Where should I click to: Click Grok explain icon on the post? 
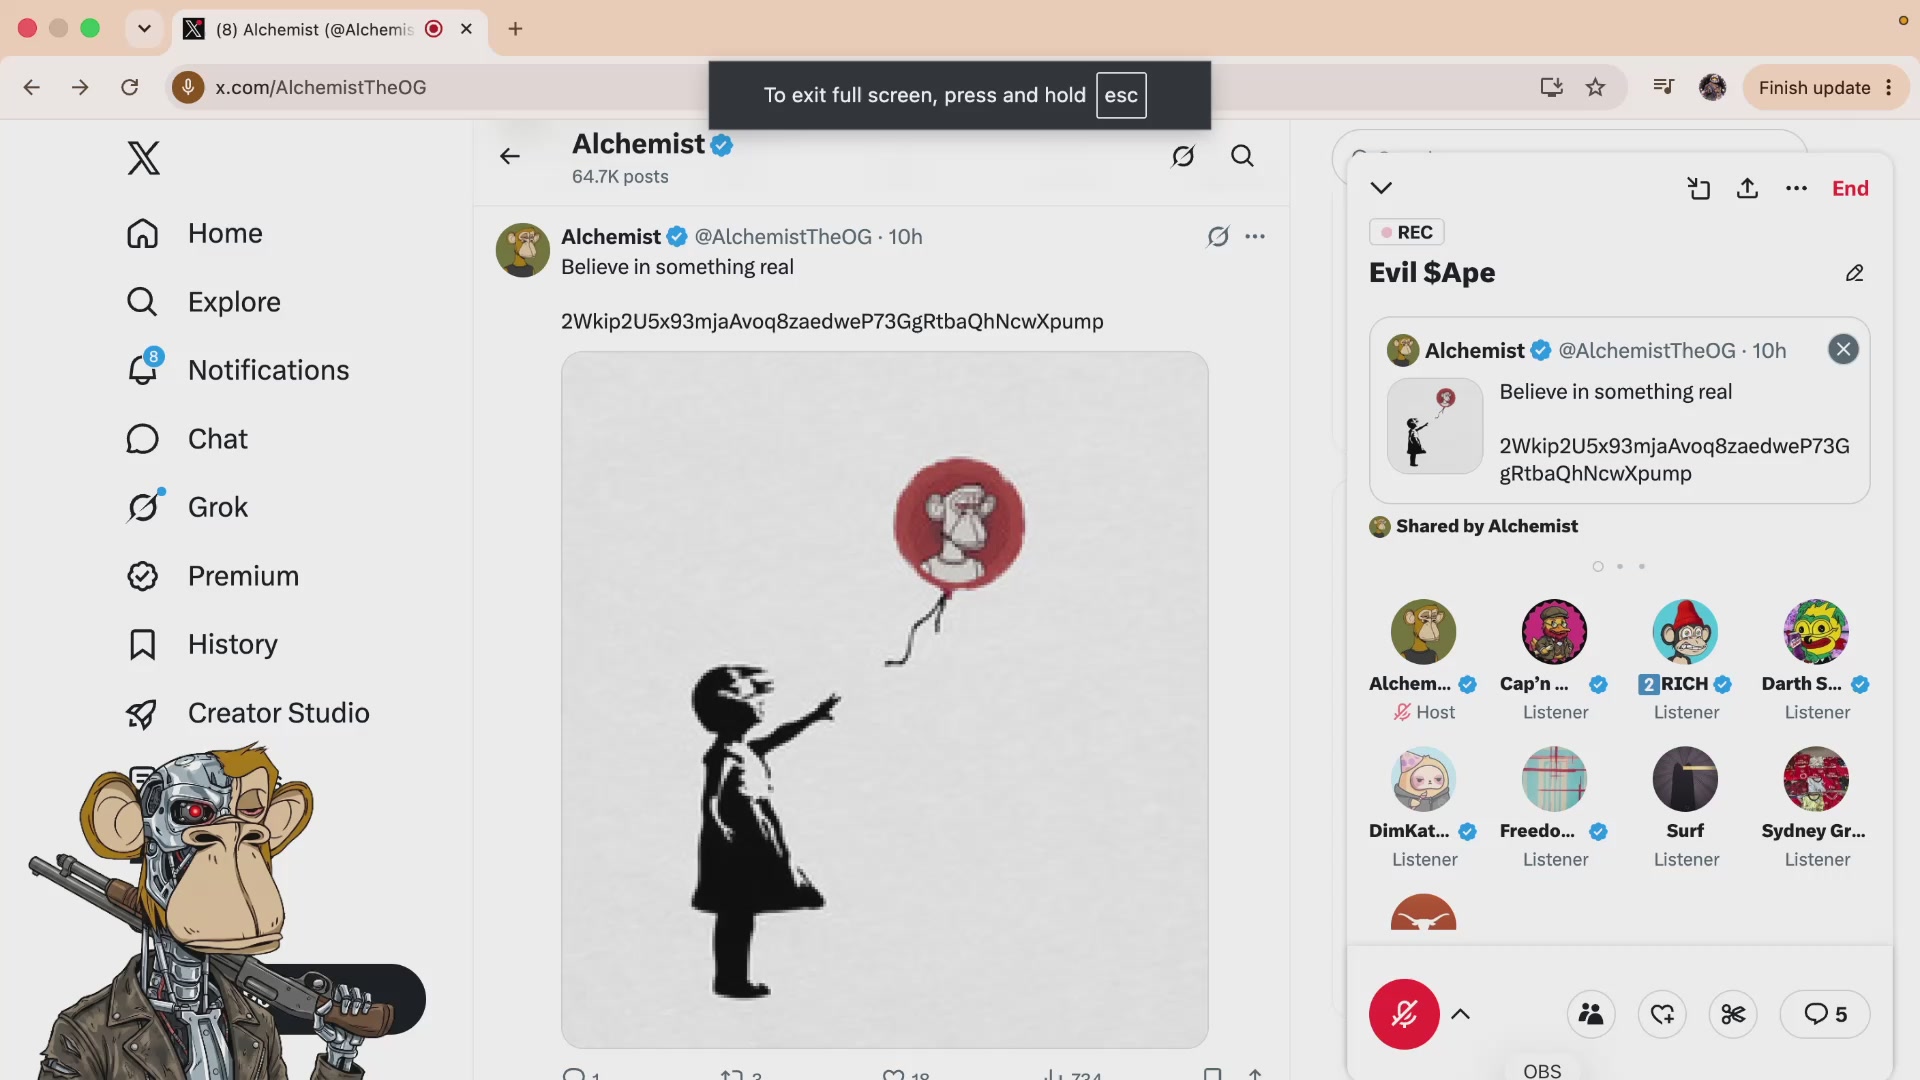click(x=1218, y=237)
